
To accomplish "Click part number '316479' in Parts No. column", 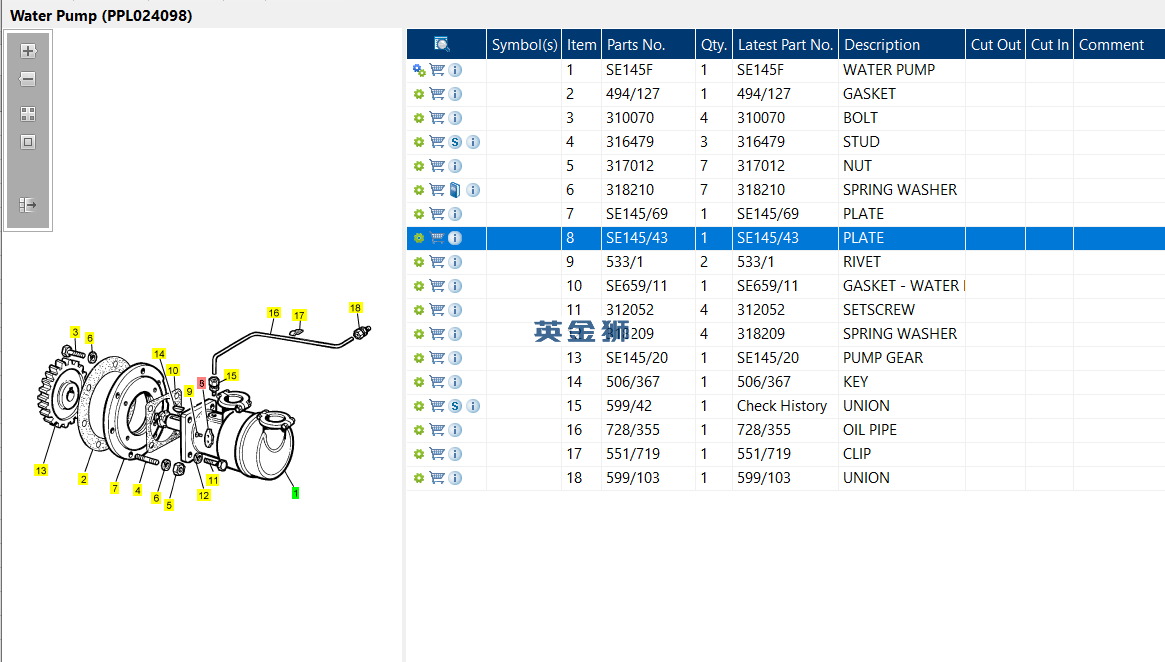I will click(630, 142).
